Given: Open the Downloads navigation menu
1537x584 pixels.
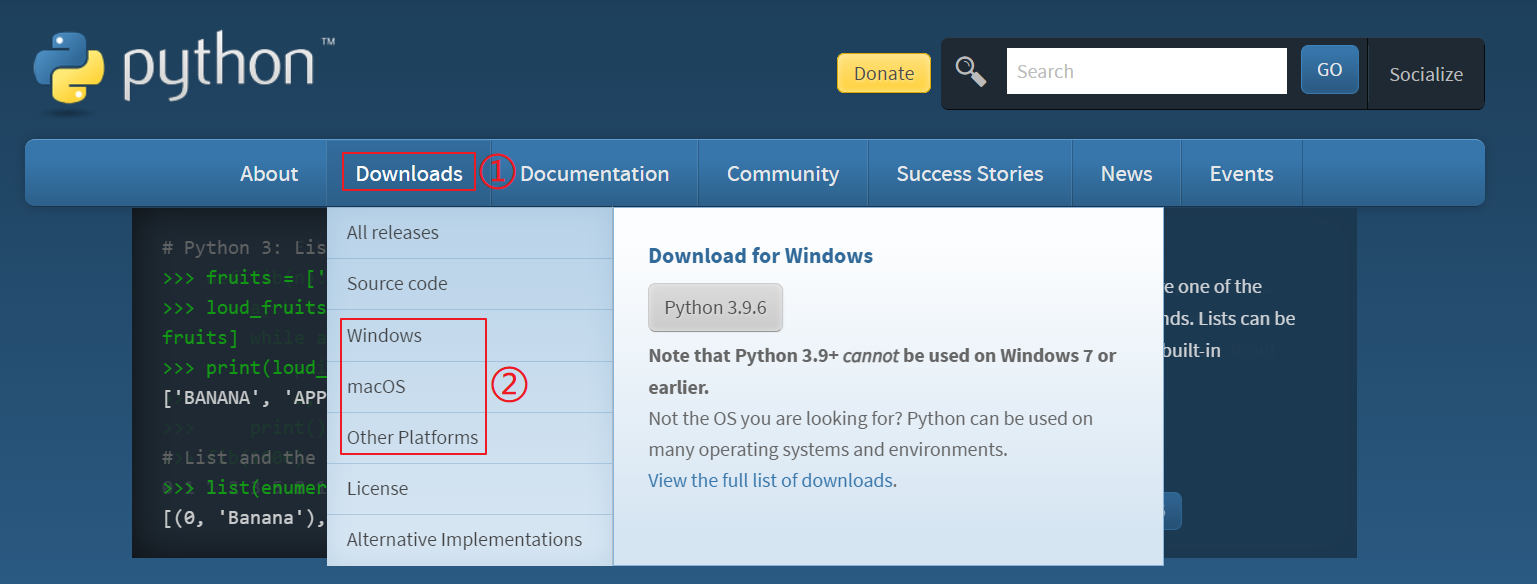Looking at the screenshot, I should tap(409, 174).
